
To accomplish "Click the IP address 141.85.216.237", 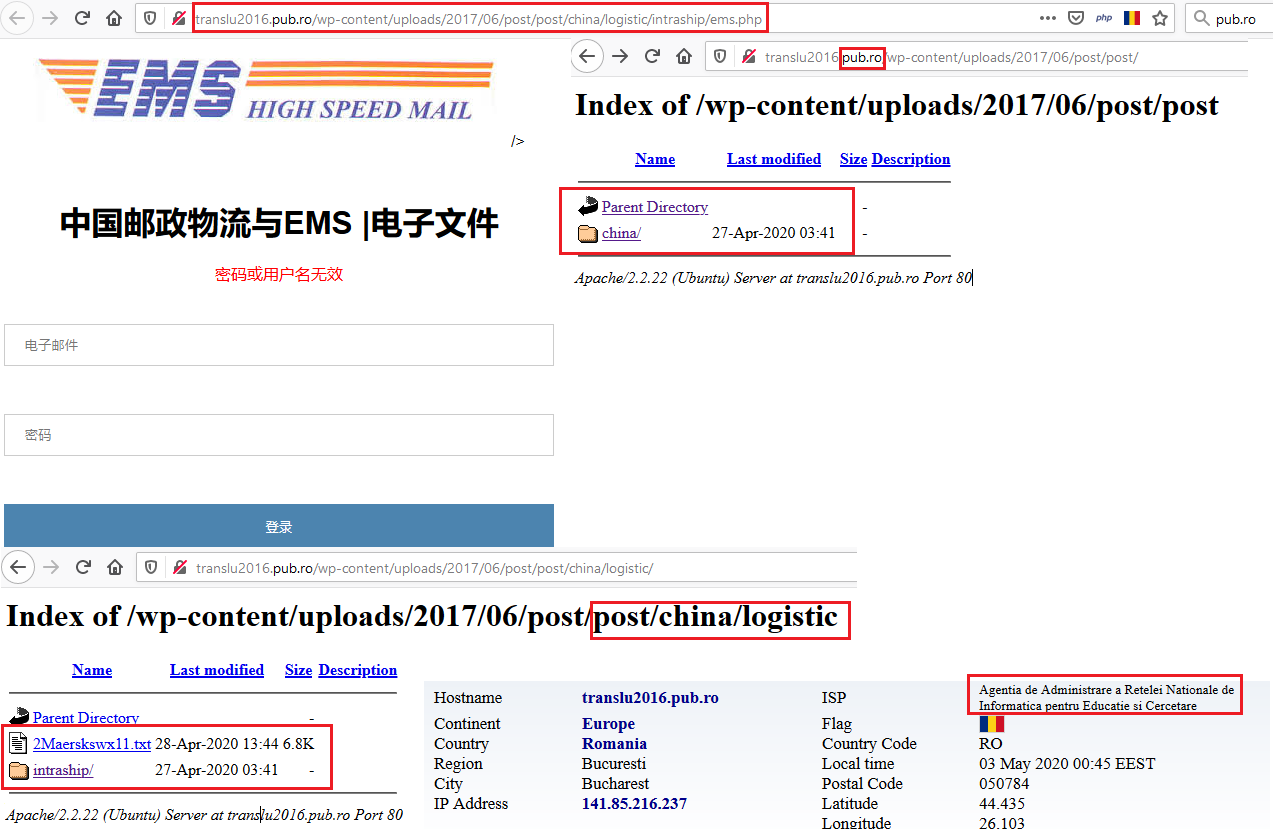I will point(634,804).
